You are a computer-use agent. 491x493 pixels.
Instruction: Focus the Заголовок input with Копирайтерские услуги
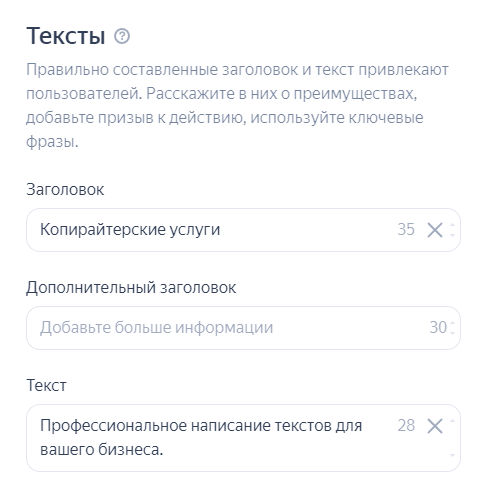coord(243,230)
